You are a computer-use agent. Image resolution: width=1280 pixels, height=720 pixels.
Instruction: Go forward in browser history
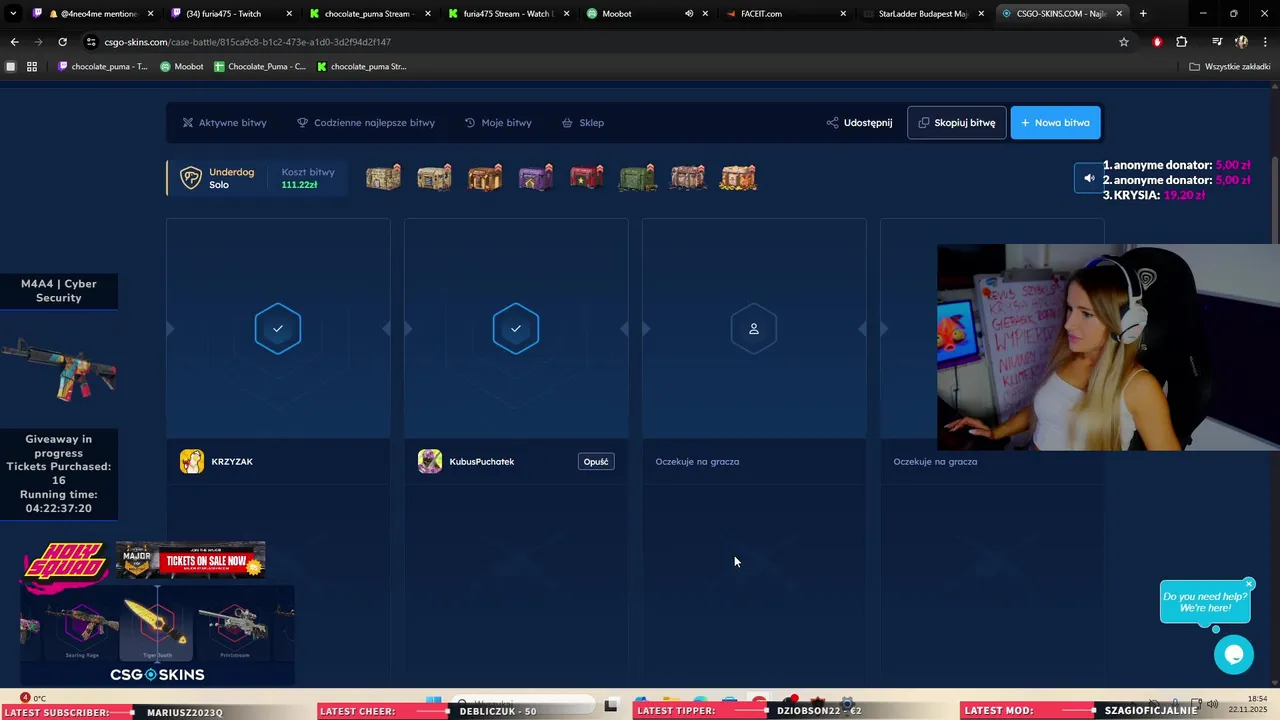click(38, 42)
